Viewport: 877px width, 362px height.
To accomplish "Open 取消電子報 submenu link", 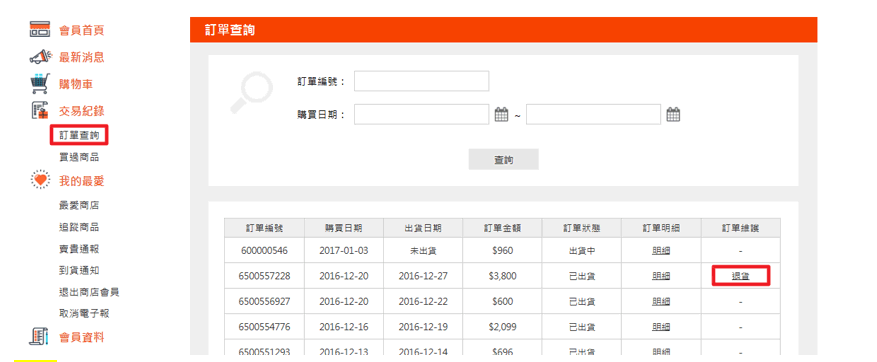I will point(84,313).
